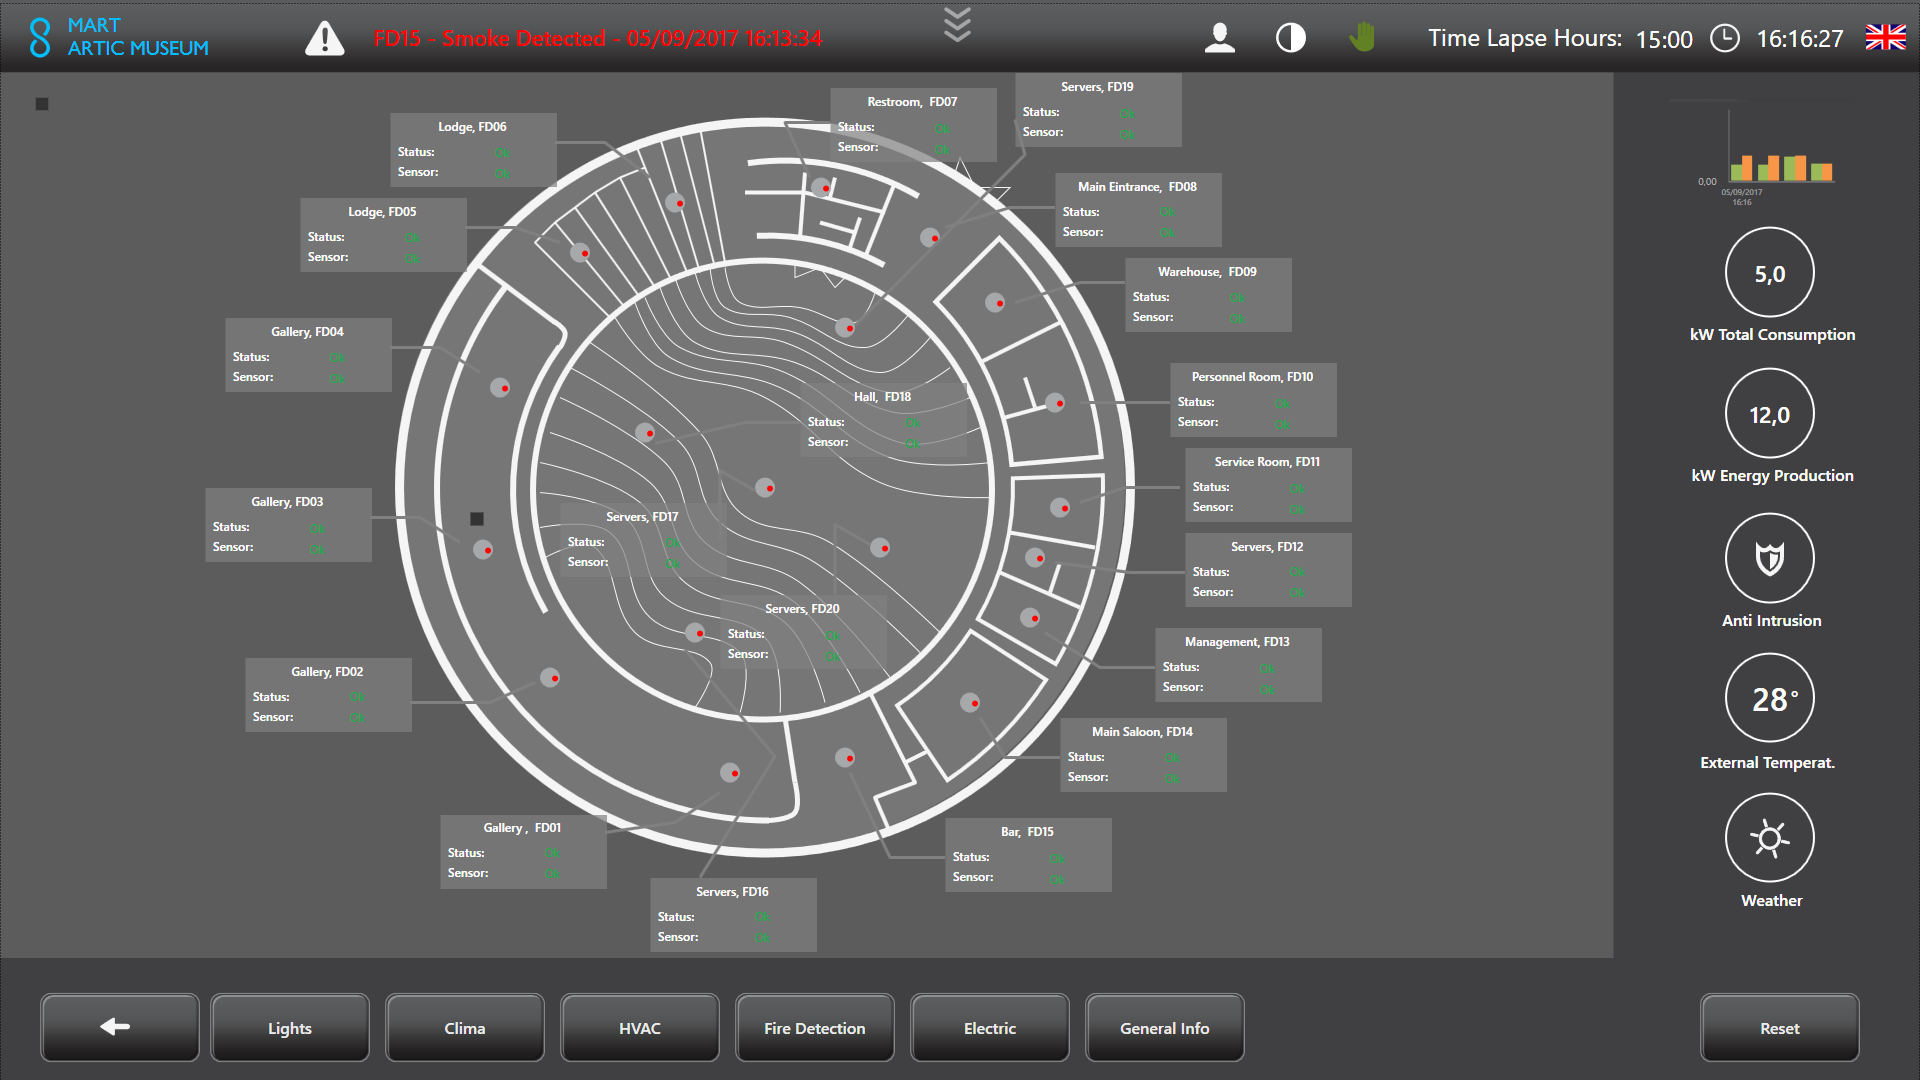Open the Weather sun icon

click(1769, 838)
